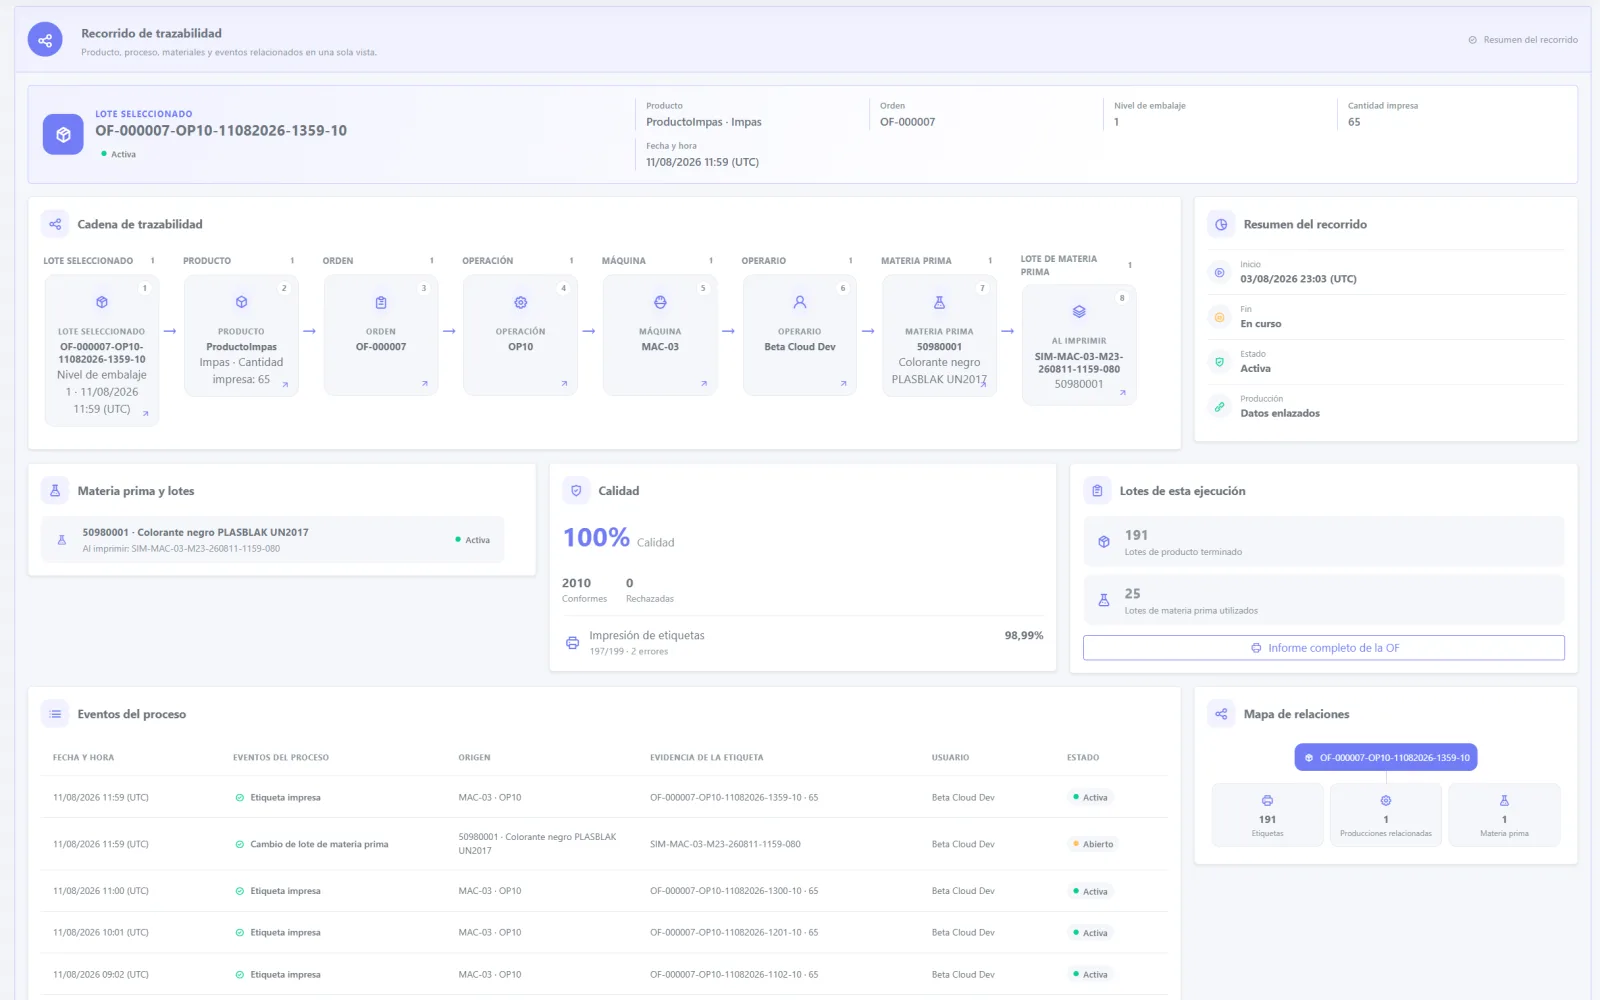Click the Lotes de esta ejecución header icon

click(1097, 491)
